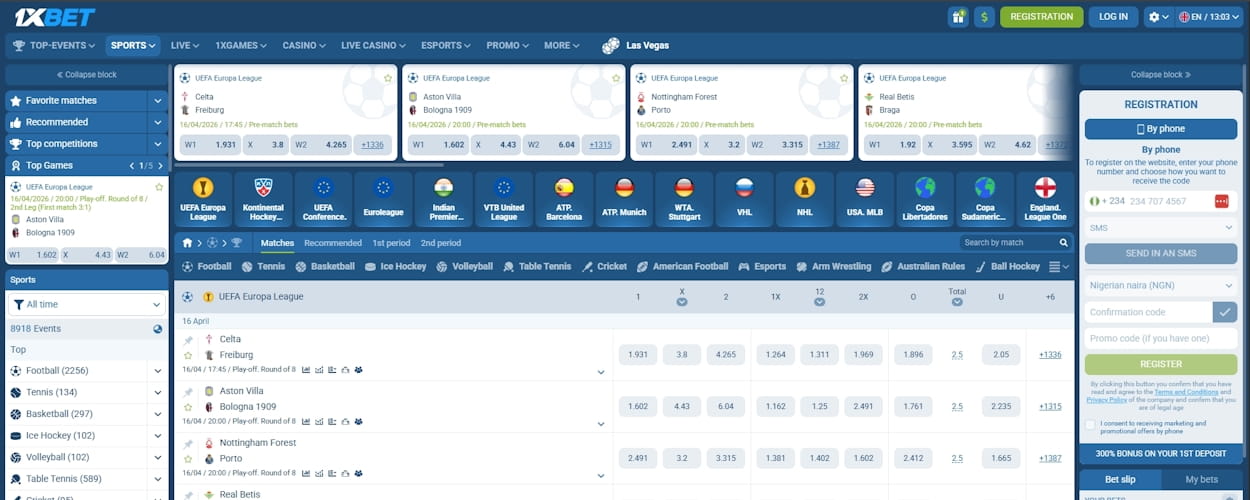Switch to the 1st period tab

tap(391, 243)
